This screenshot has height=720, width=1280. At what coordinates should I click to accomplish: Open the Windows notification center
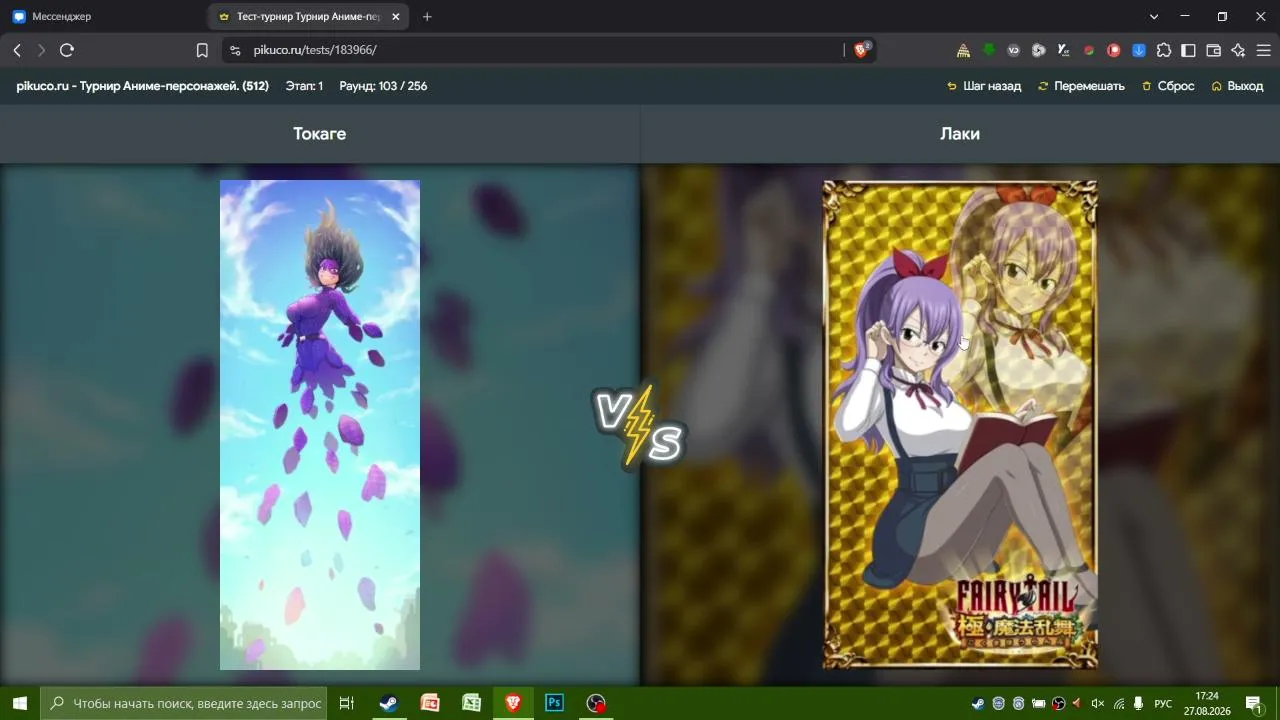pyautogui.click(x=1253, y=704)
